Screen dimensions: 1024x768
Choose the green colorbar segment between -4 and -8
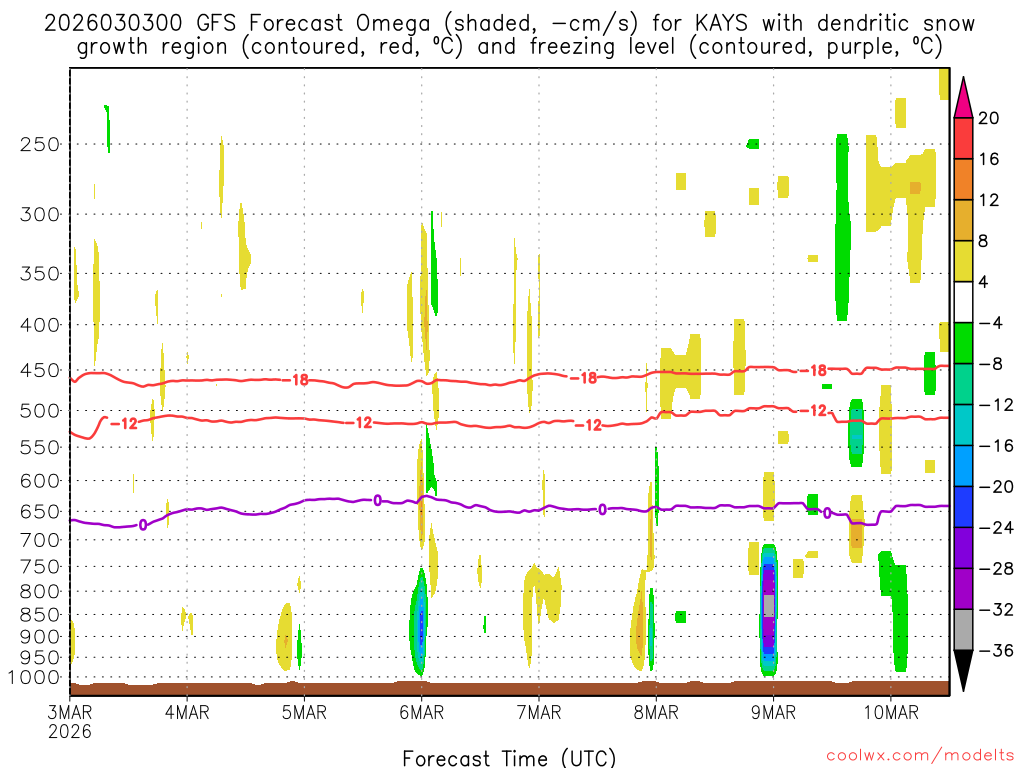963,343
